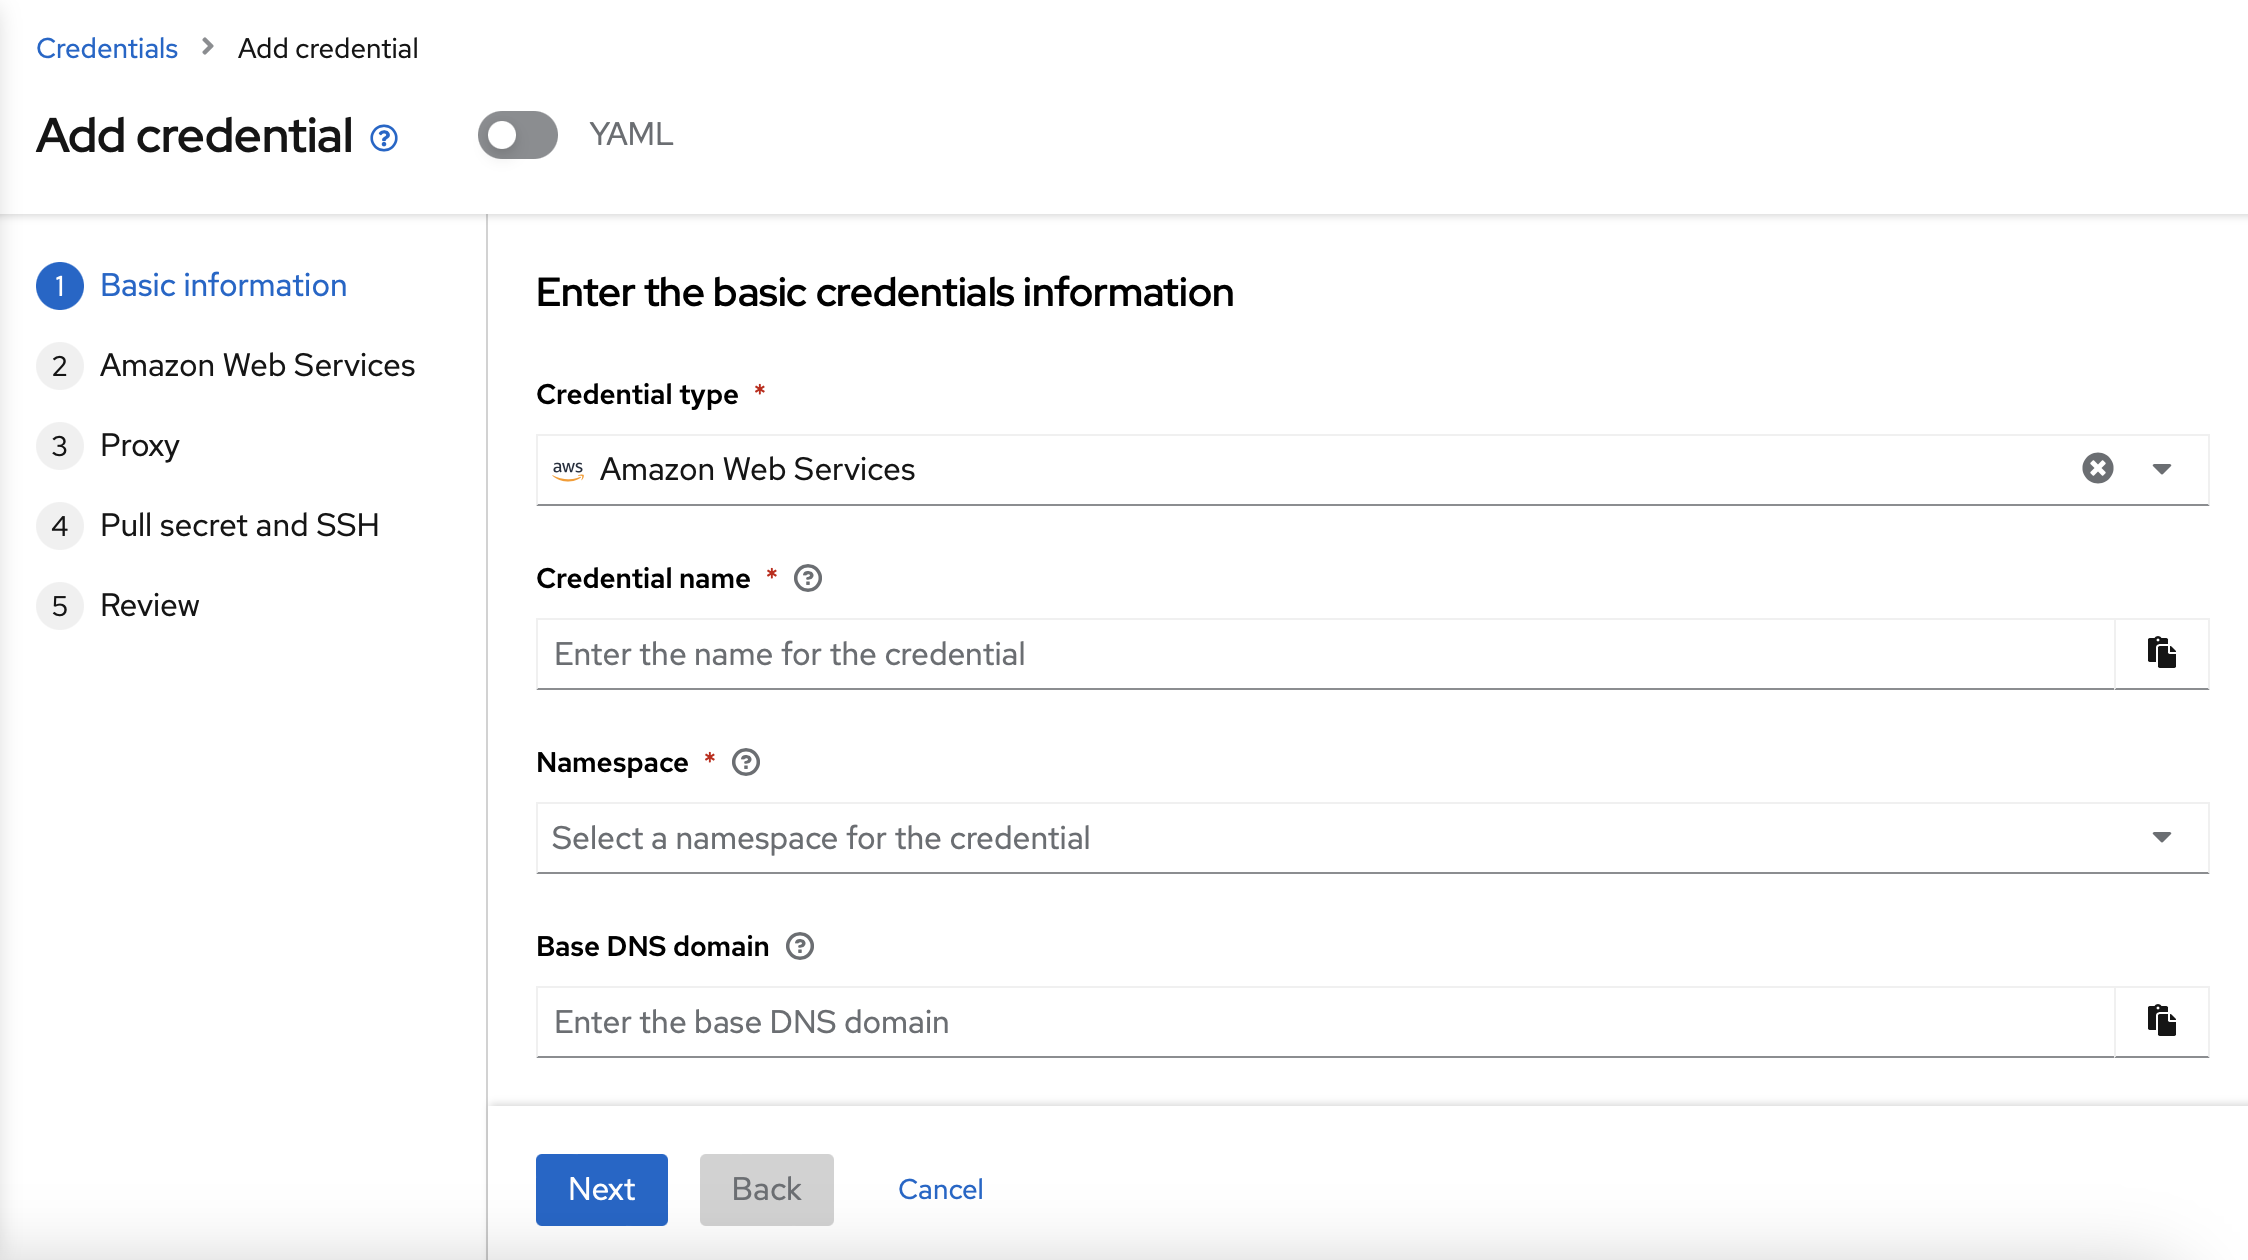Click the Add credential breadcrumb text

328,48
